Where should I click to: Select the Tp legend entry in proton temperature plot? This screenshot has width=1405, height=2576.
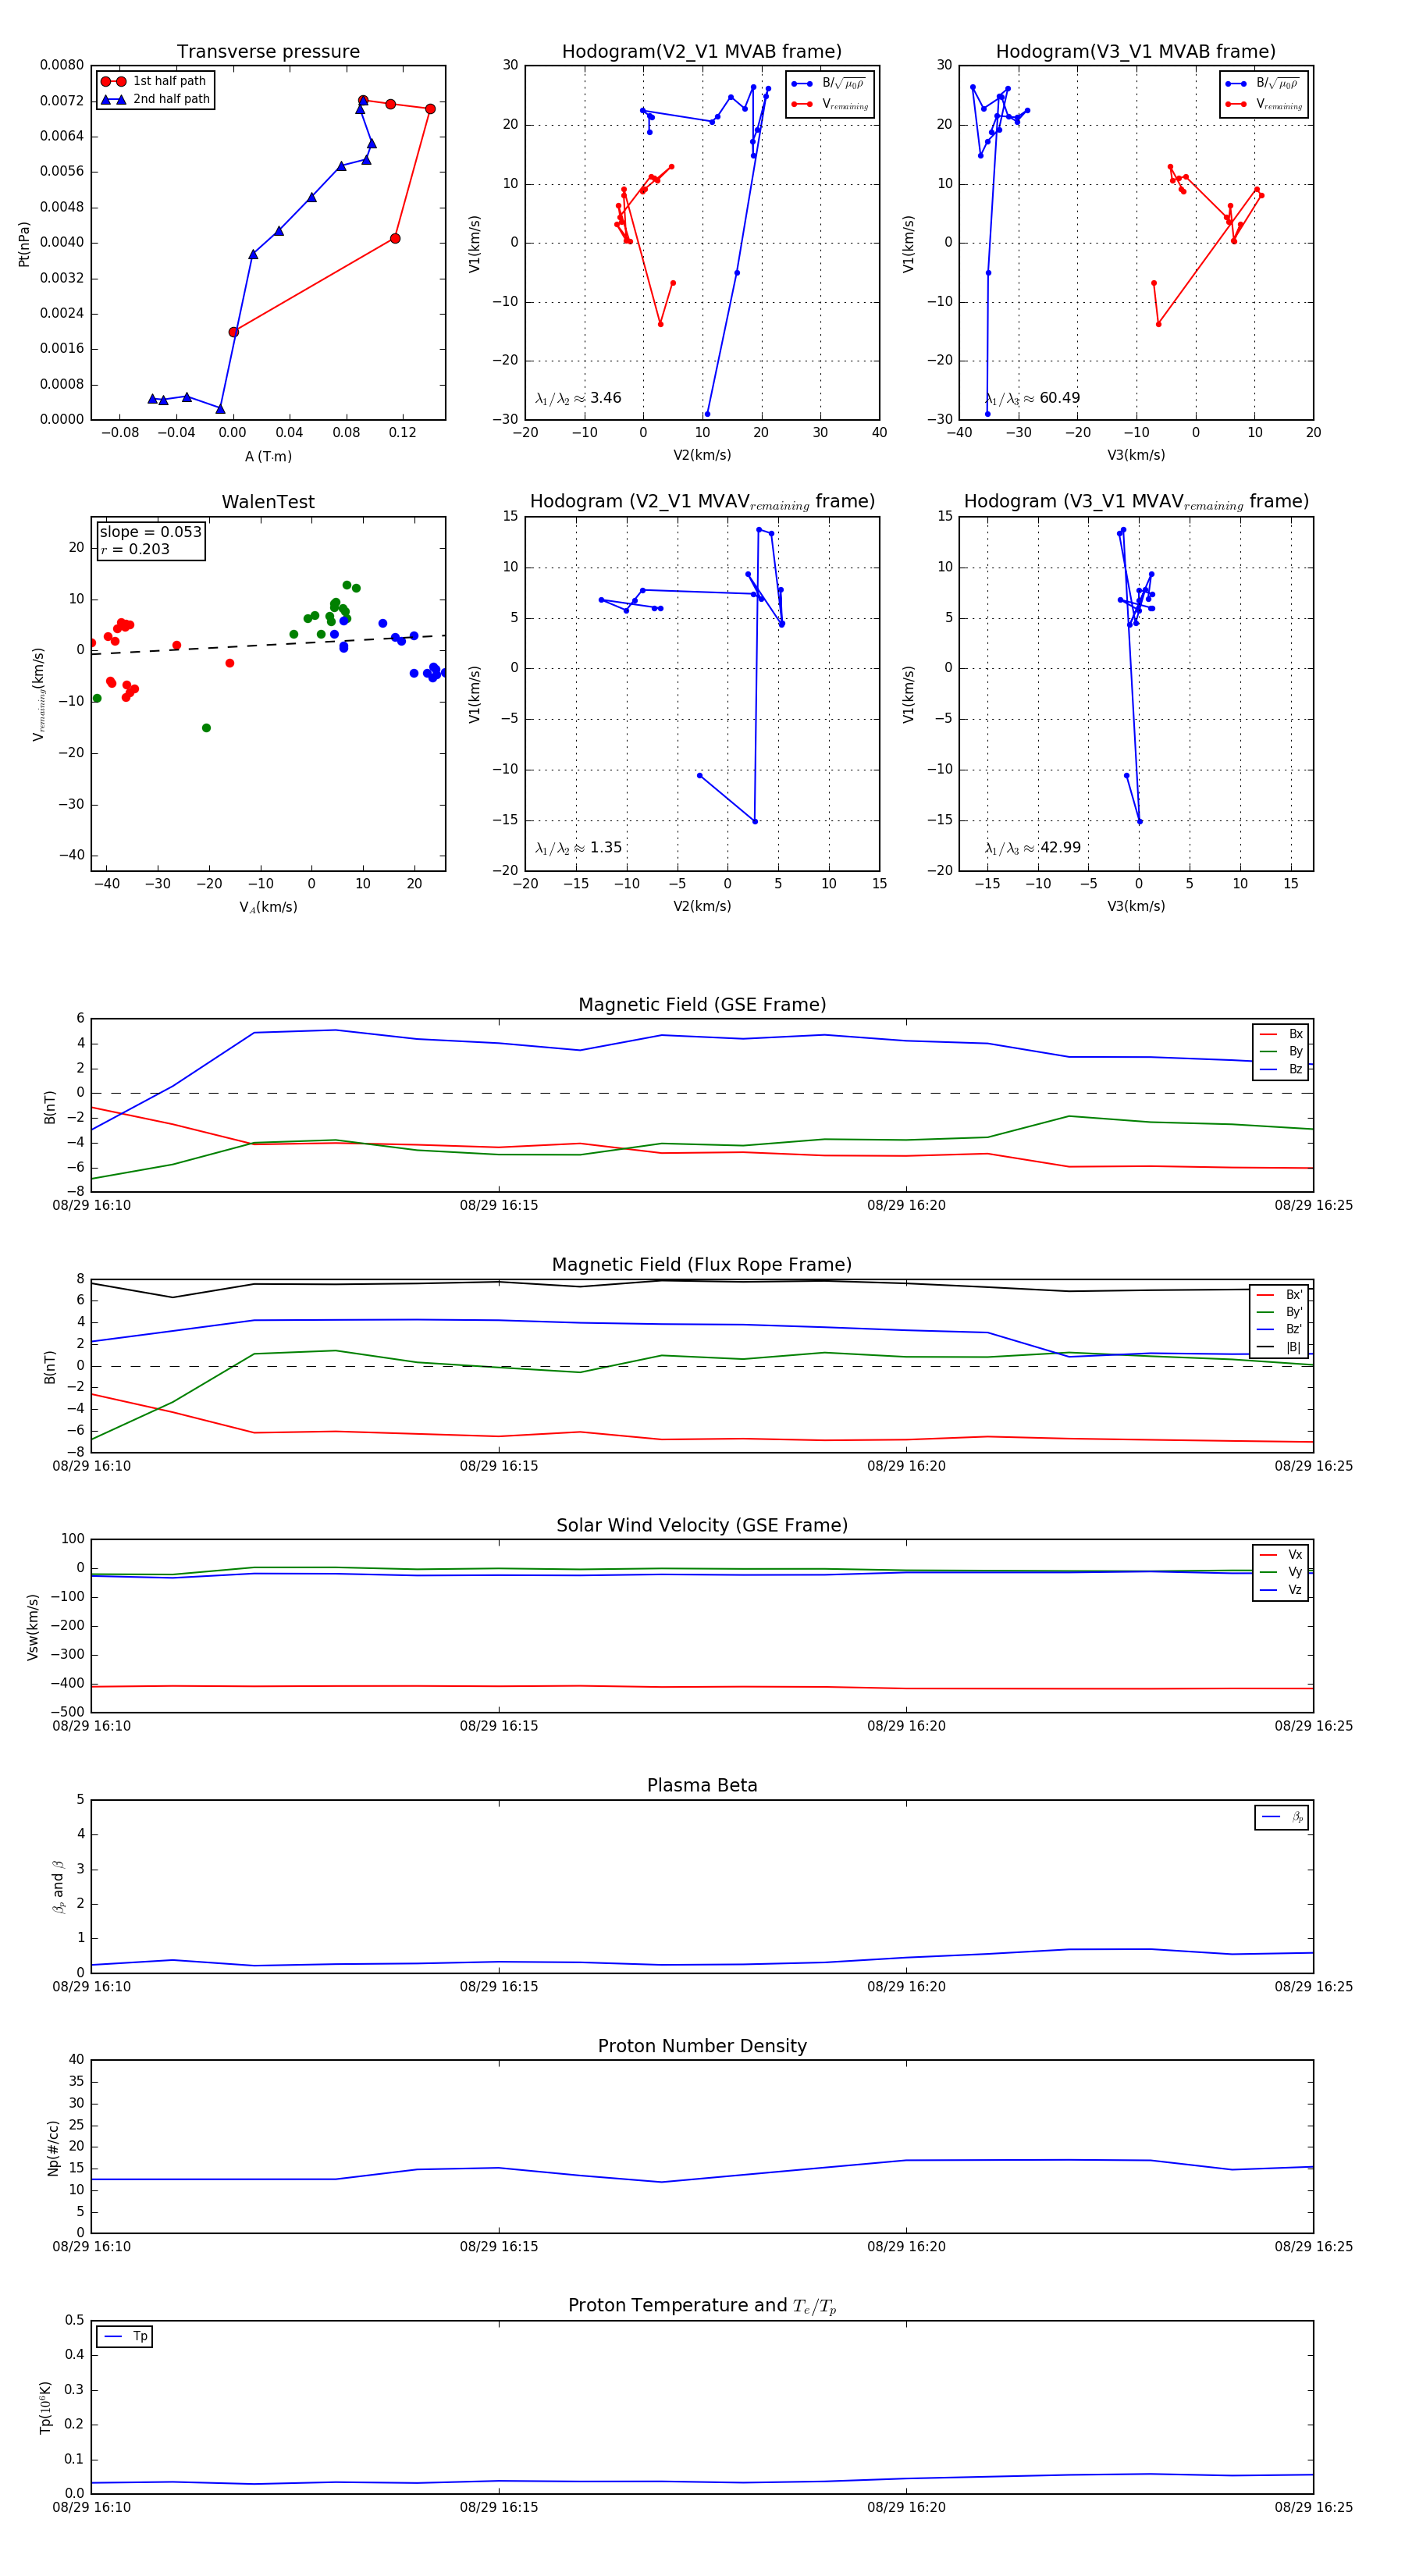126,2337
